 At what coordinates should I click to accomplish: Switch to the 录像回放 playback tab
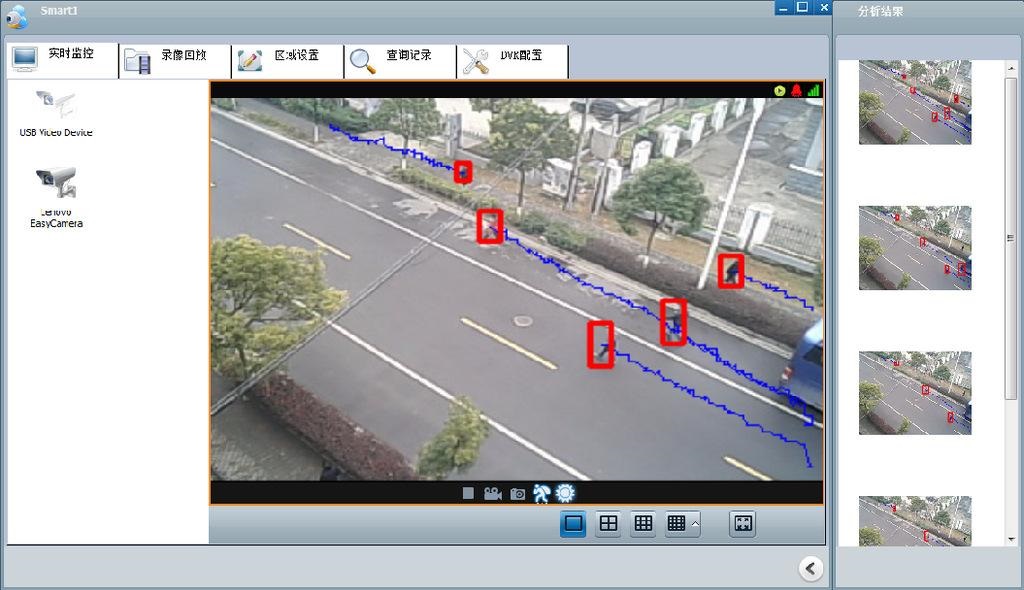point(173,57)
